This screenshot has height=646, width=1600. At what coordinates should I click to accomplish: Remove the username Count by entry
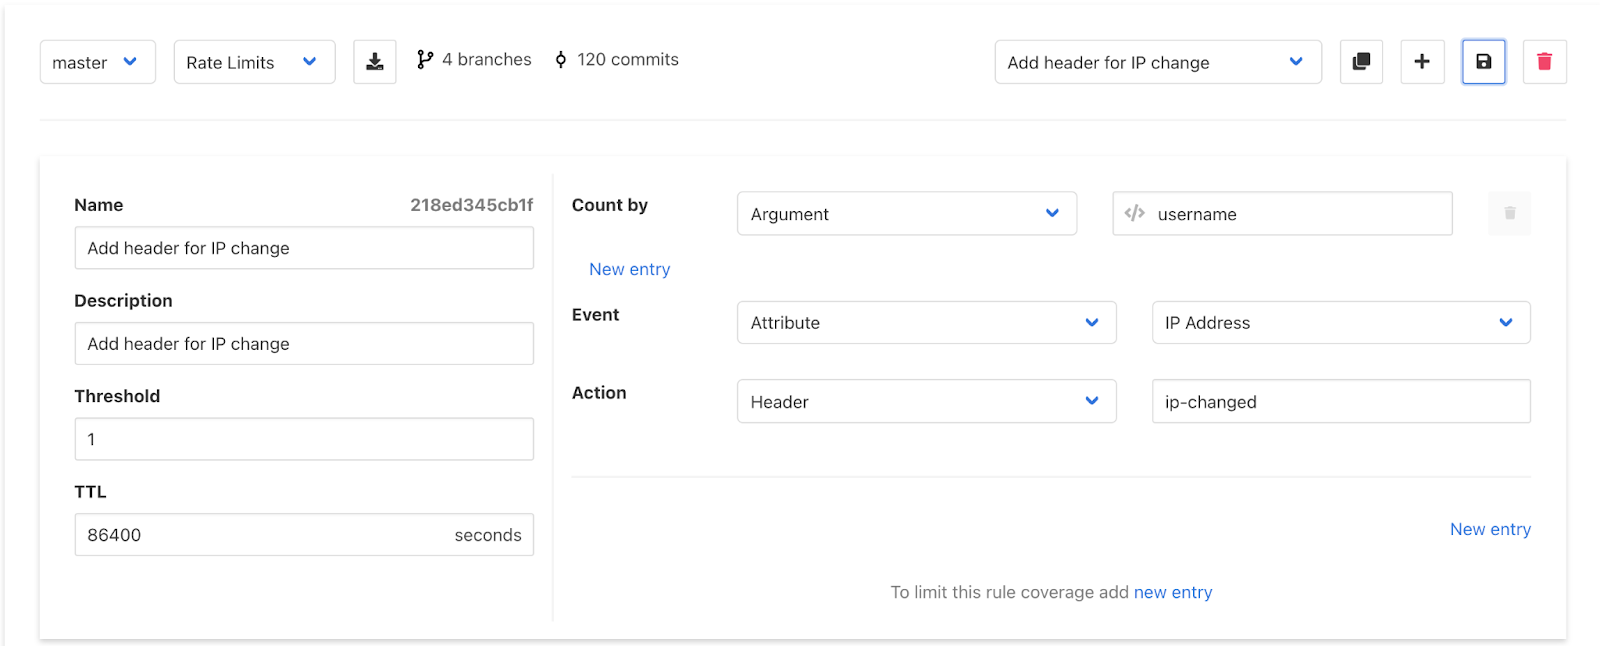[x=1509, y=214]
